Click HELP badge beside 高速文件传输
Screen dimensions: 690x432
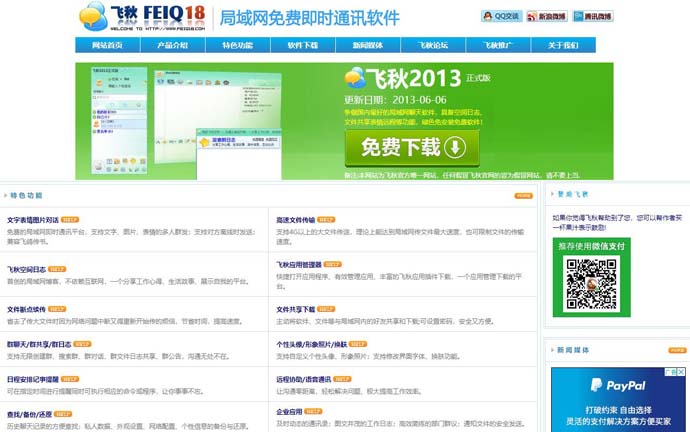click(326, 220)
